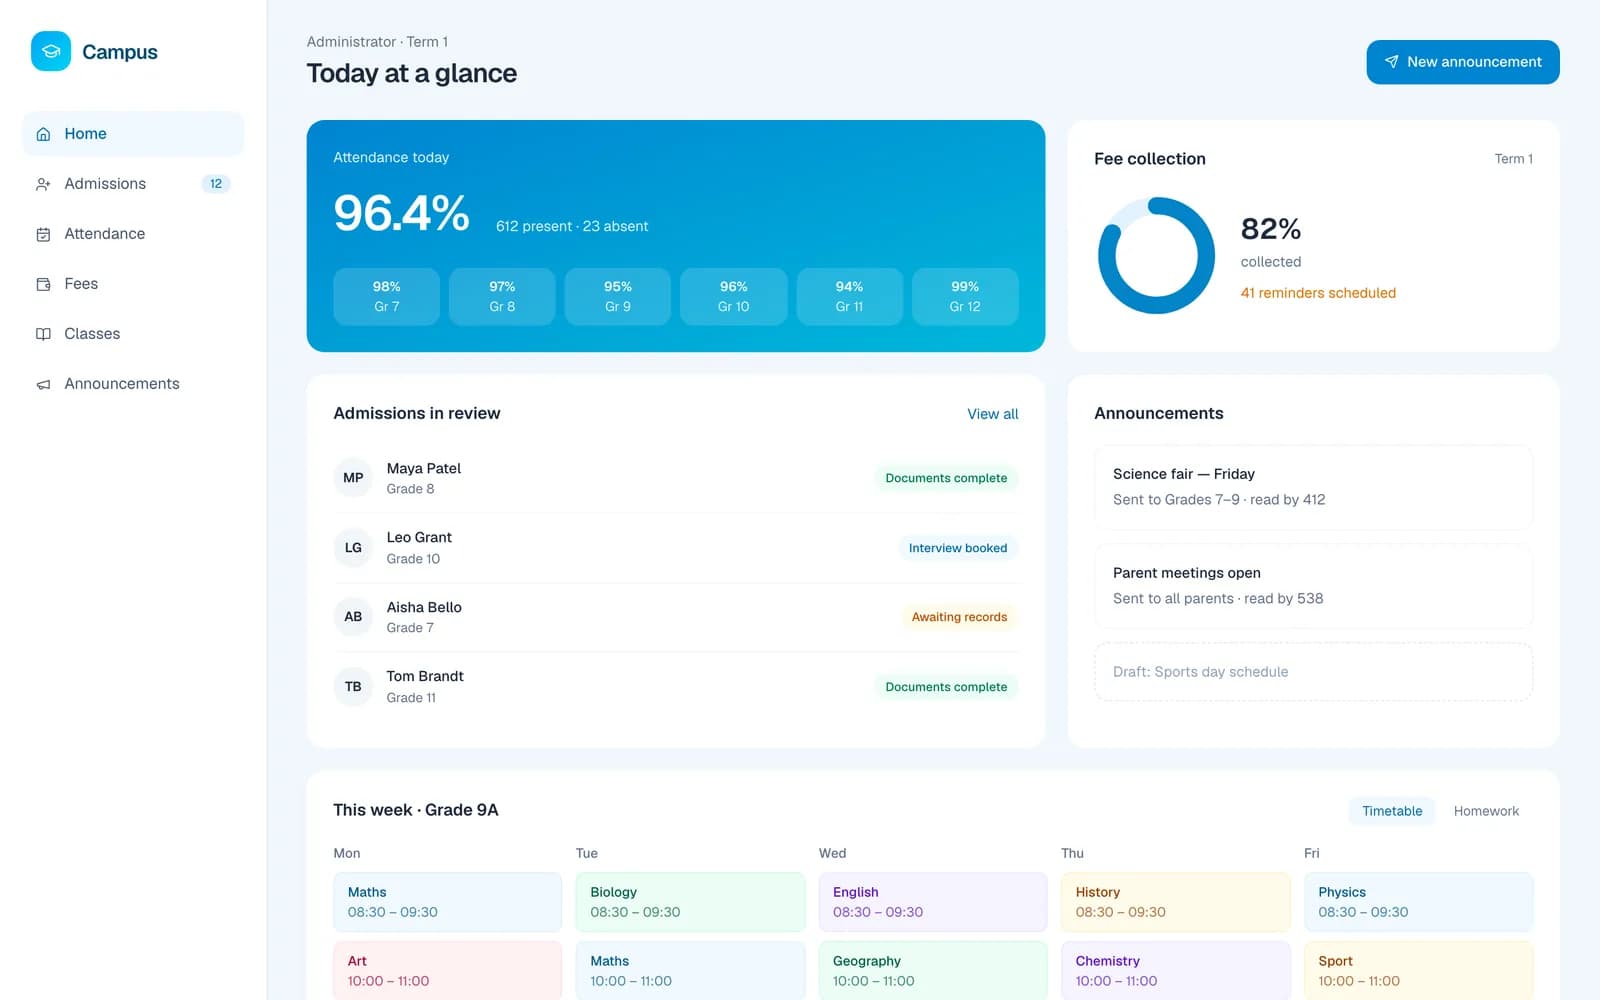Navigate to Fees in the sidebar

pos(133,284)
